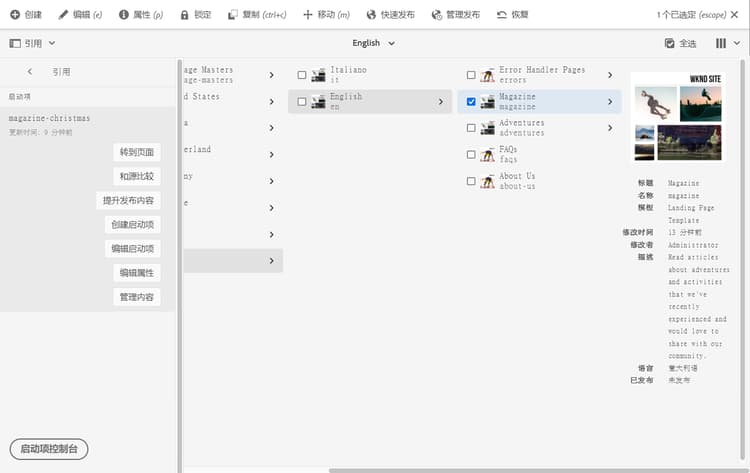Tick the Italiano checkbox
This screenshot has width=750, height=473.
tap(302, 75)
